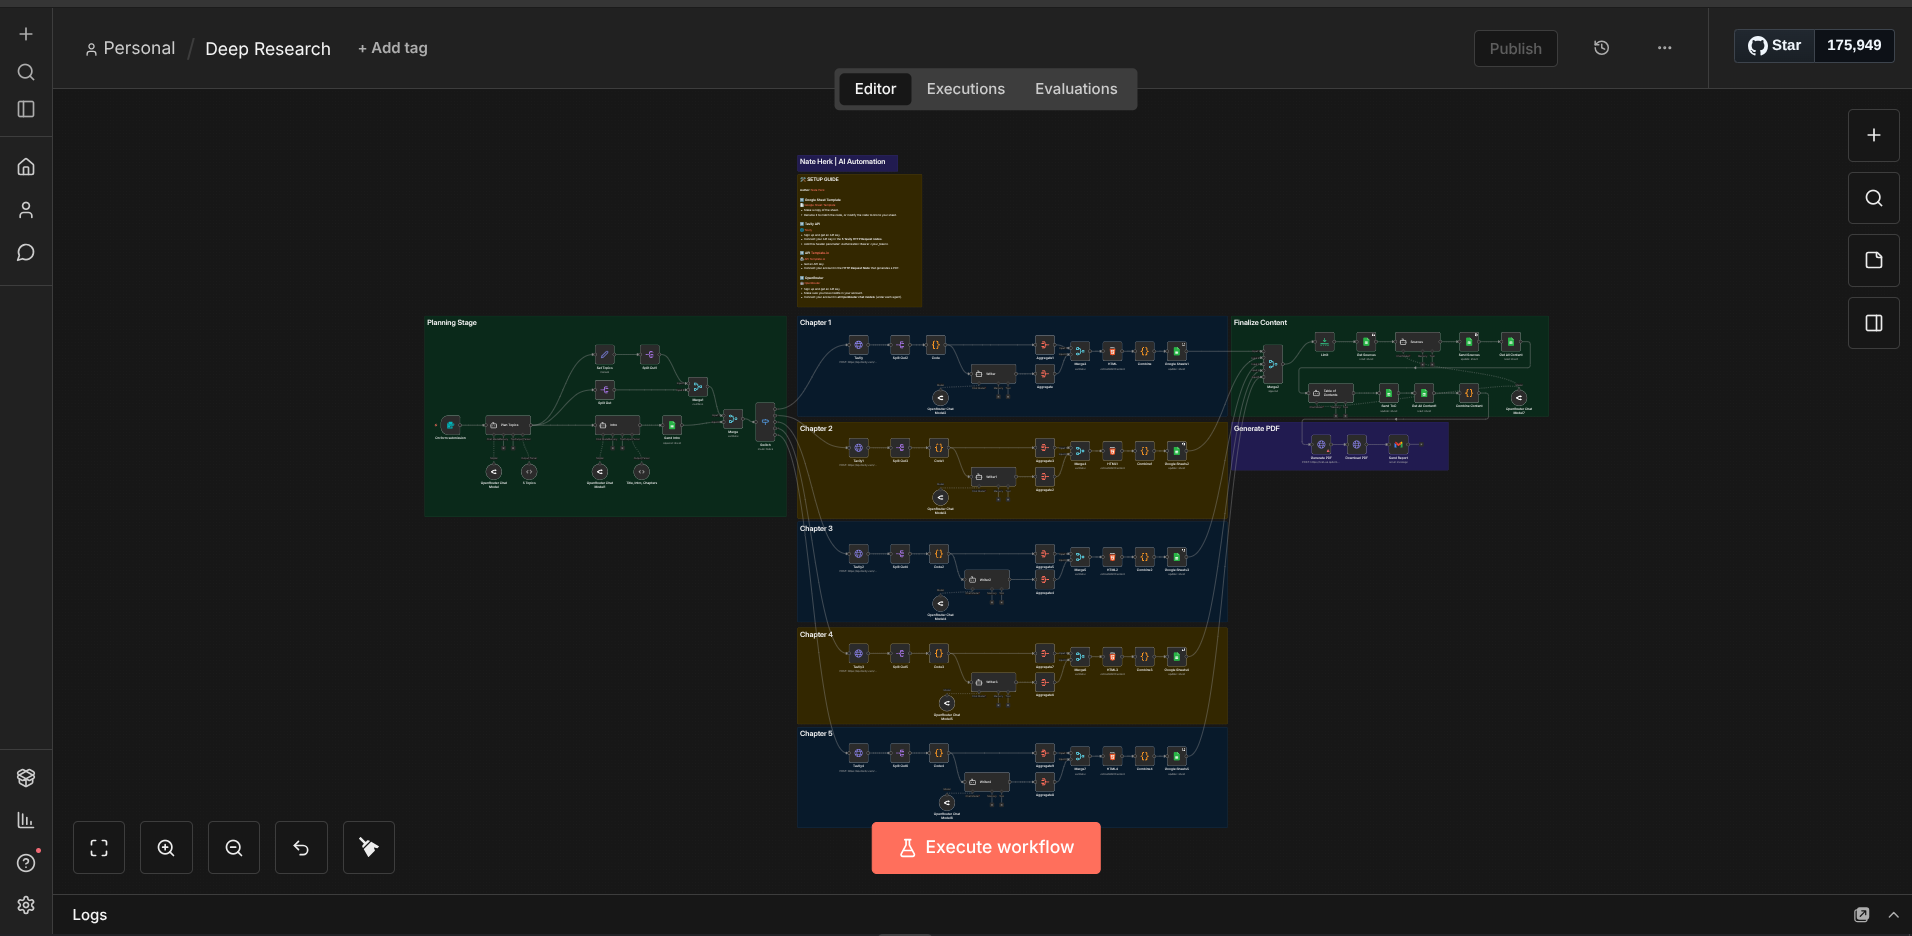The height and width of the screenshot is (936, 1912).
Task: Toggle the split logs panel view
Action: point(1874,322)
